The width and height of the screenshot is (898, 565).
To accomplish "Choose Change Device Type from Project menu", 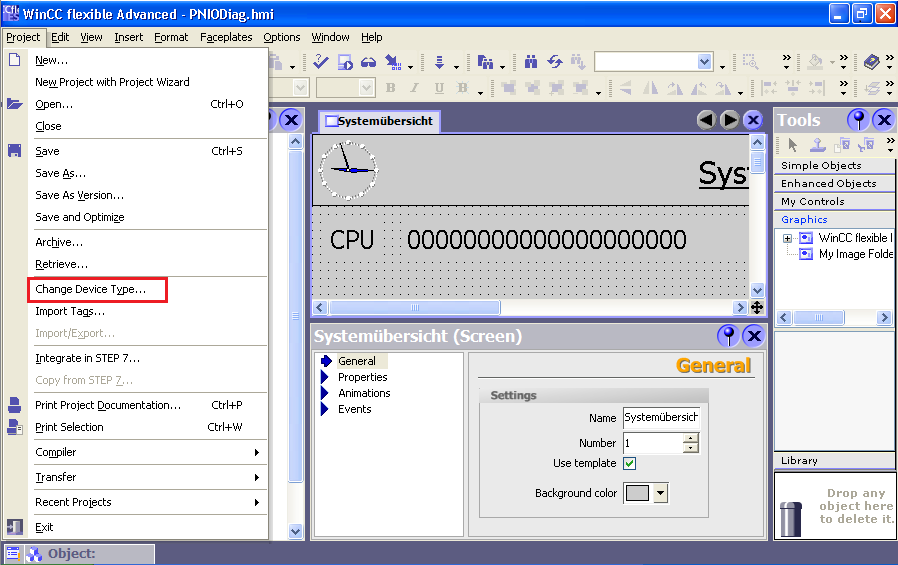I will point(91,289).
